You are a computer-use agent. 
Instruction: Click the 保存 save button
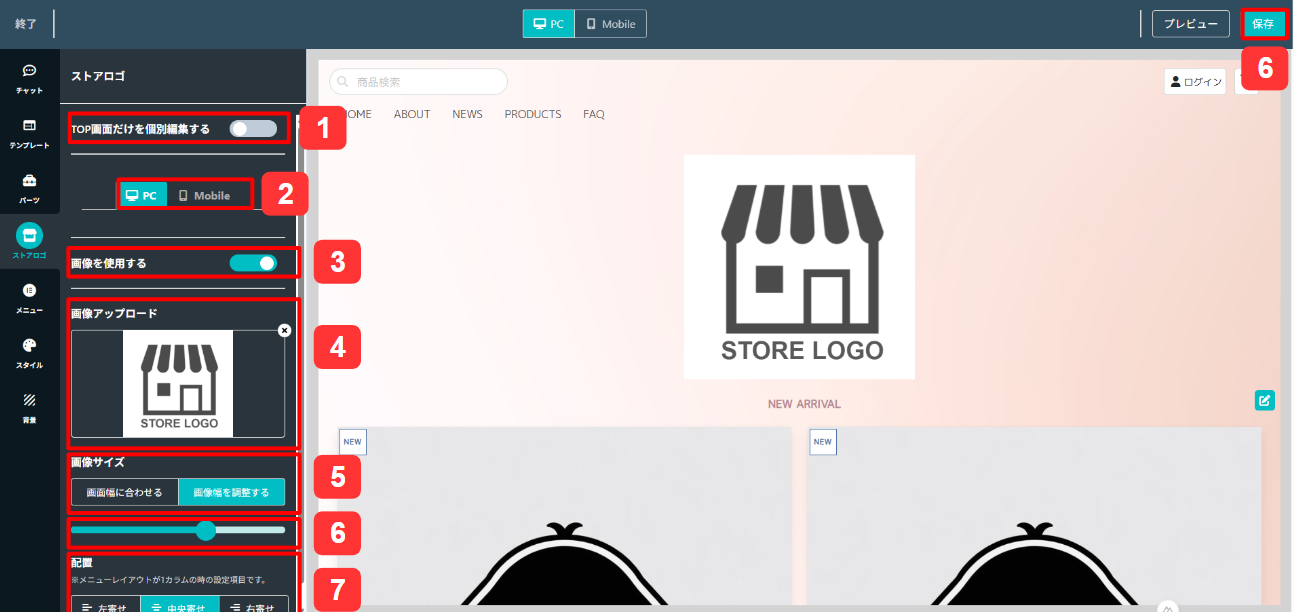[1263, 24]
